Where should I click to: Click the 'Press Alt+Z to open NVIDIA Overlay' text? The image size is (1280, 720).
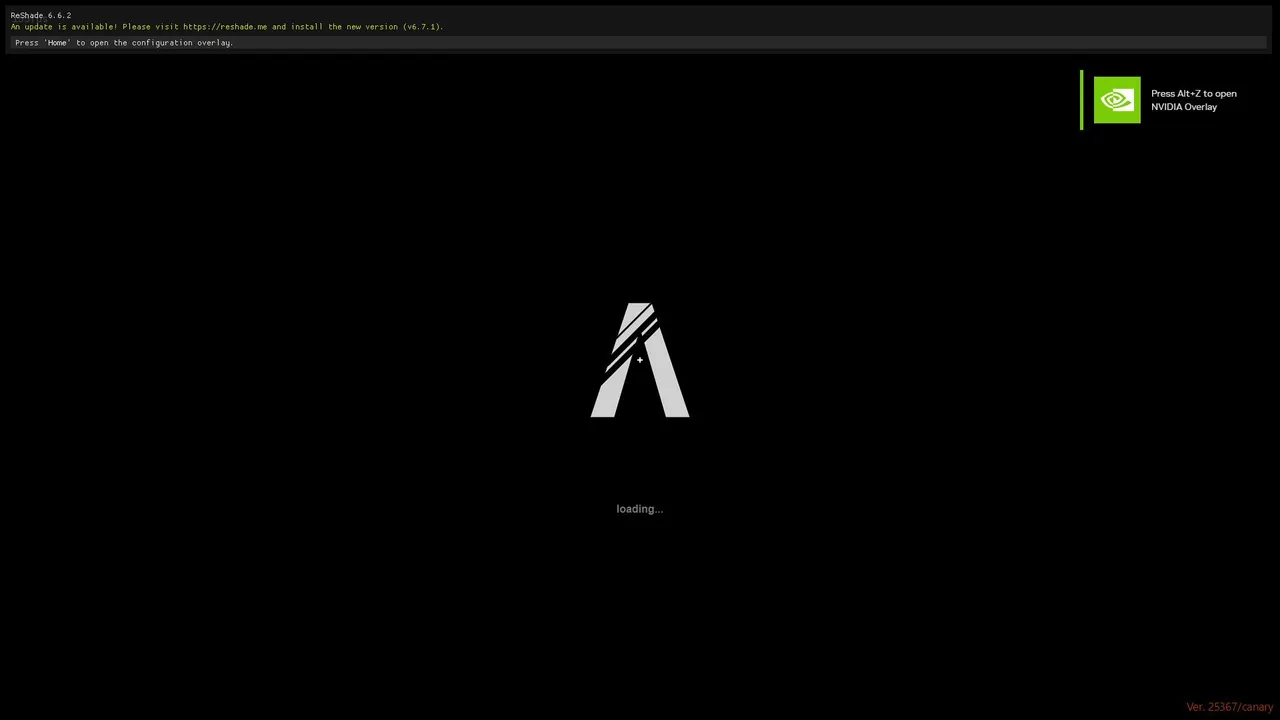pyautogui.click(x=1194, y=100)
